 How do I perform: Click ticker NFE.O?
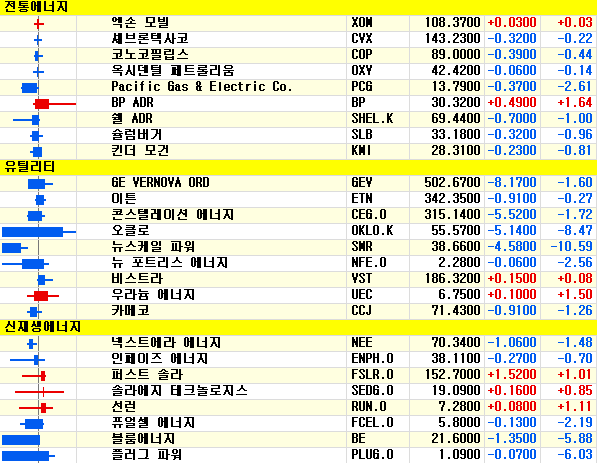(369, 263)
